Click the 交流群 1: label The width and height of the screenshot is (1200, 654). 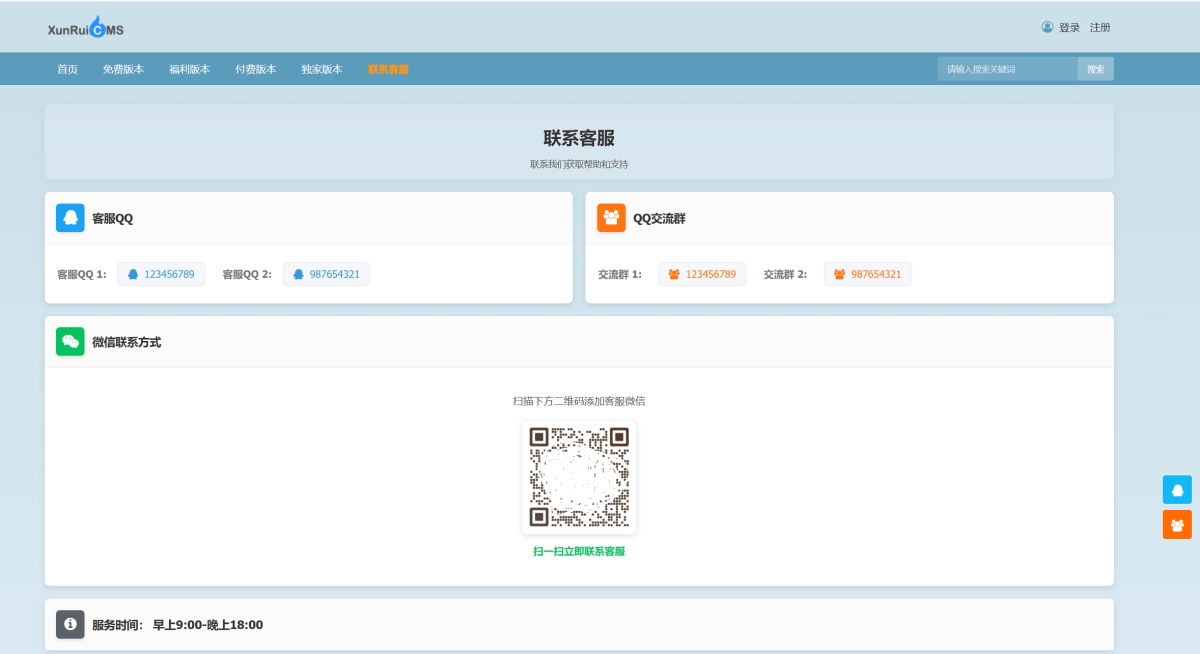click(x=620, y=274)
